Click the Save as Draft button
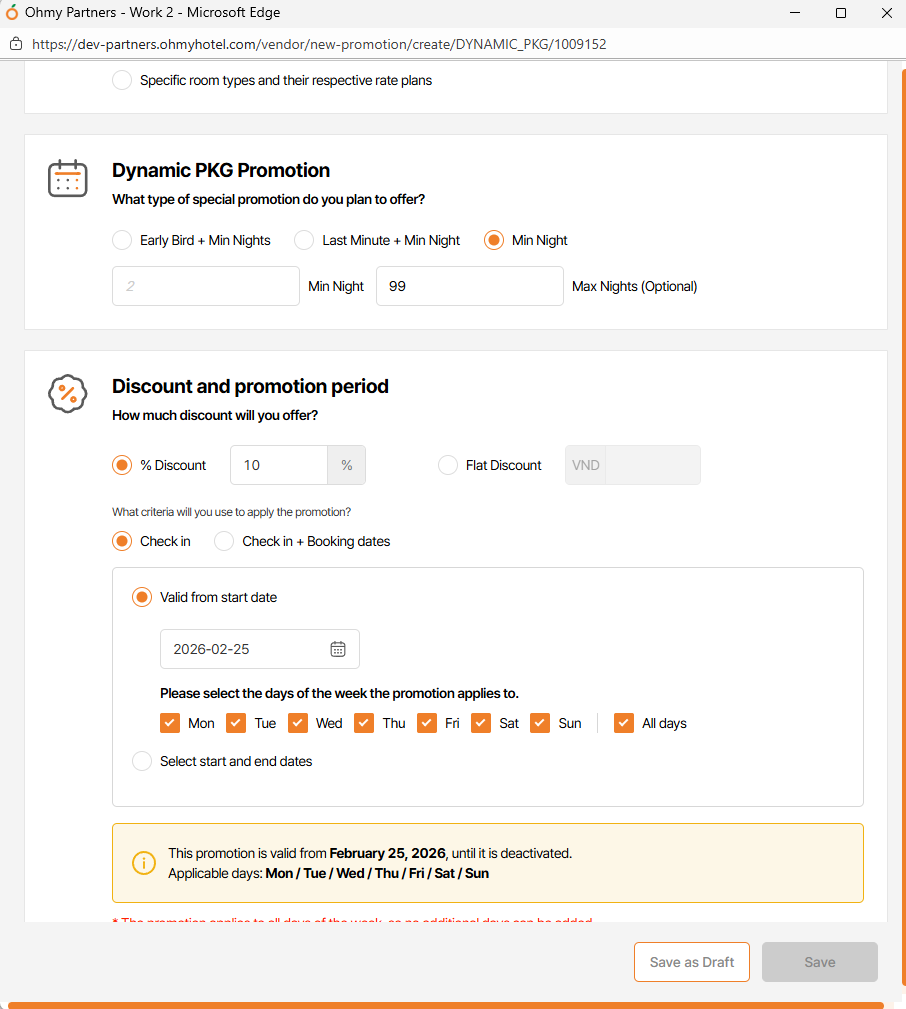 point(691,962)
